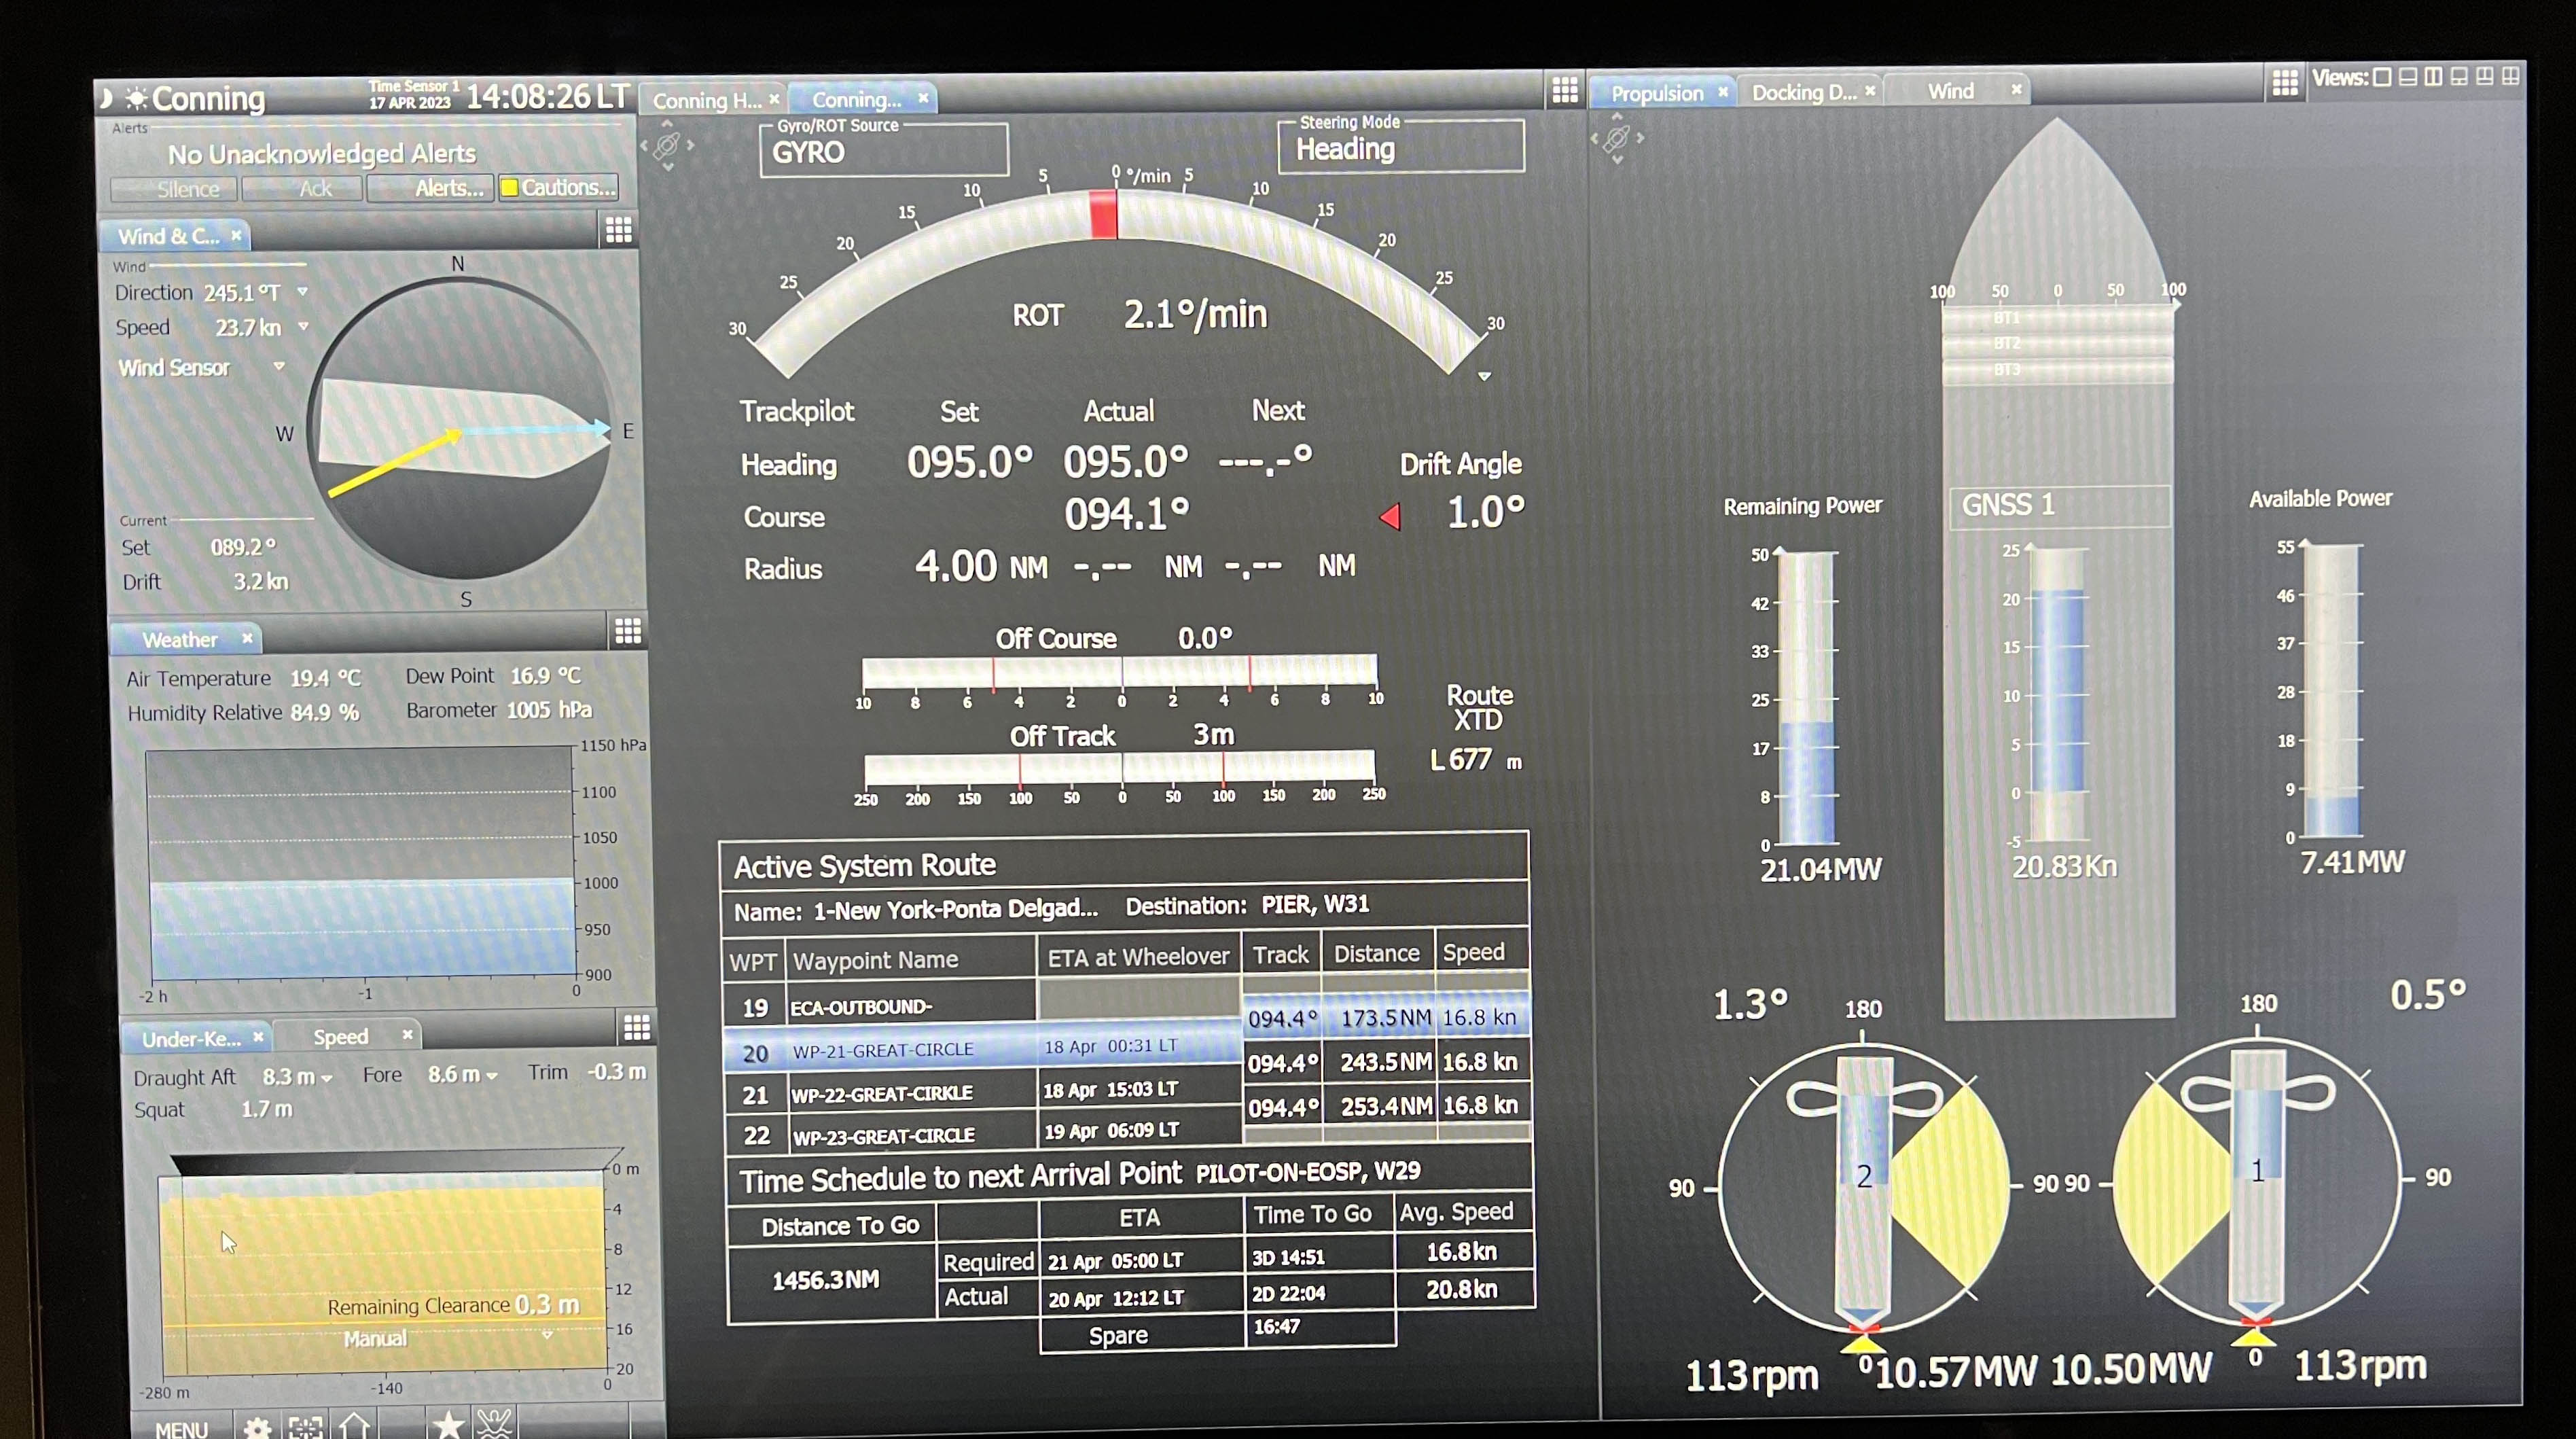Screen dimensions: 2576x1439
Task: Activate the man overboard icon
Action: pos(495,1424)
